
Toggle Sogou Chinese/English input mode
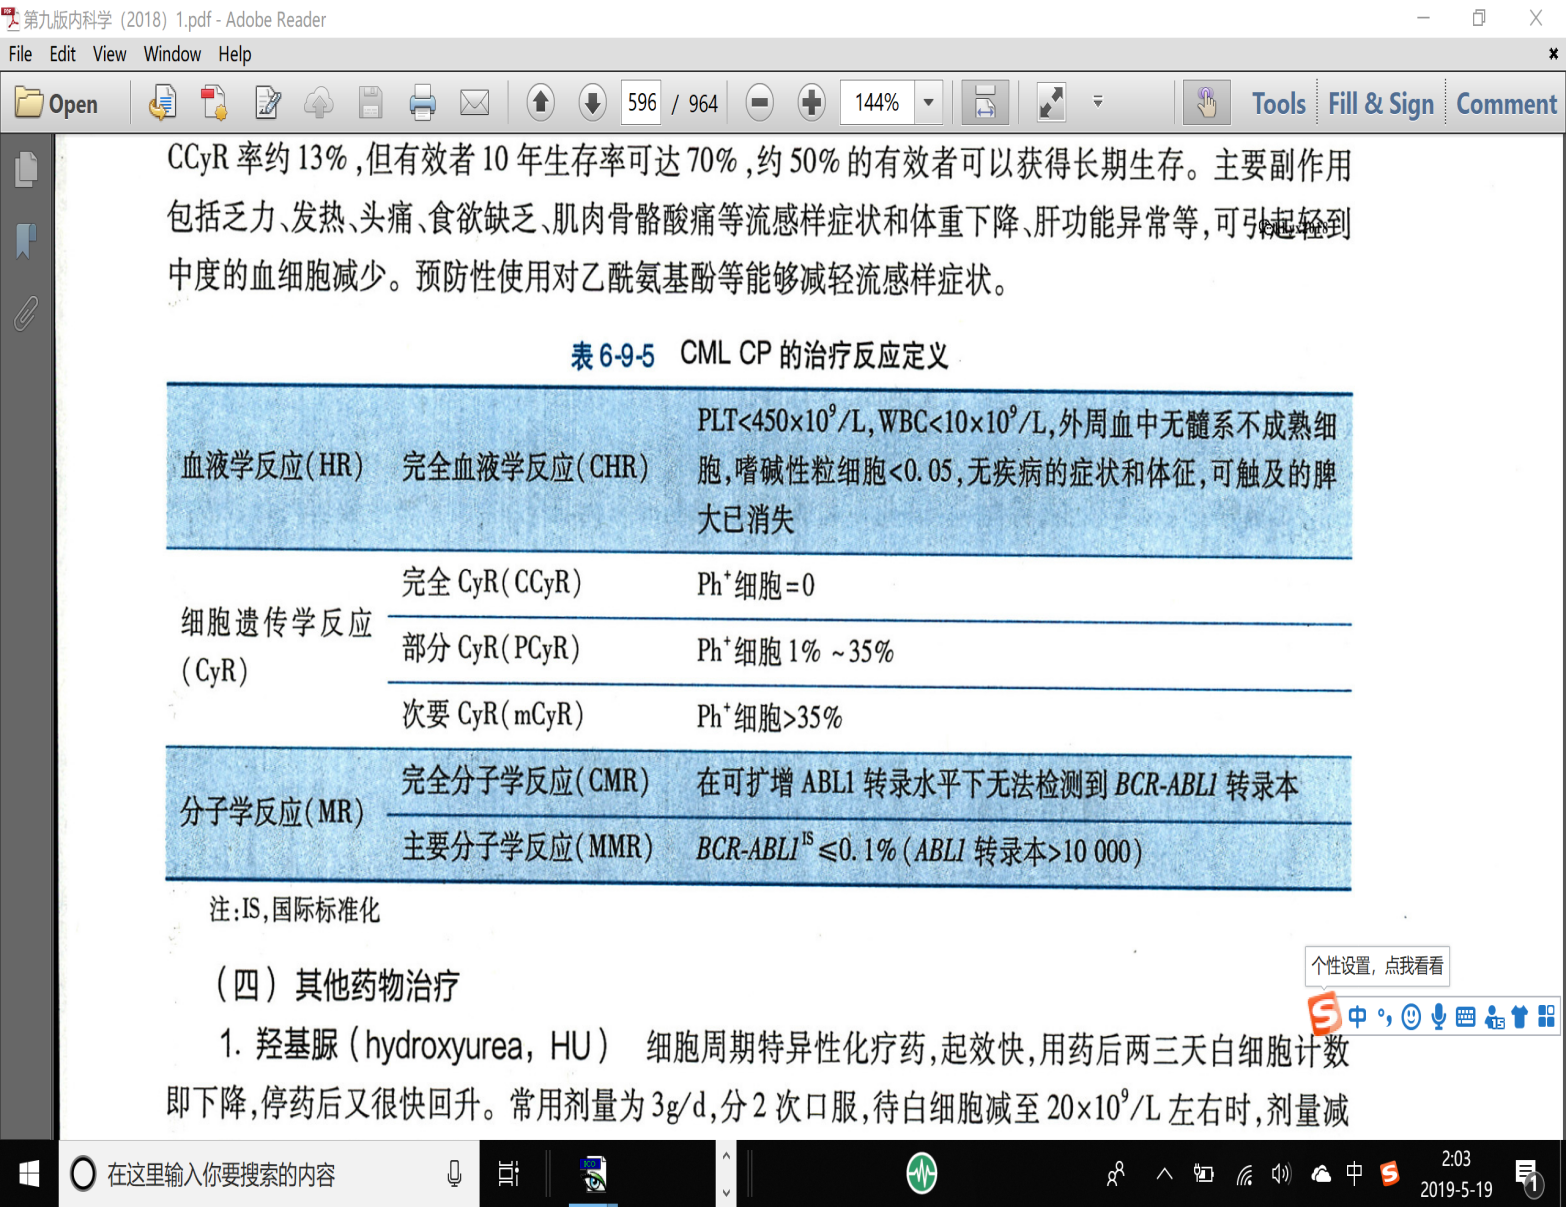[1357, 1017]
